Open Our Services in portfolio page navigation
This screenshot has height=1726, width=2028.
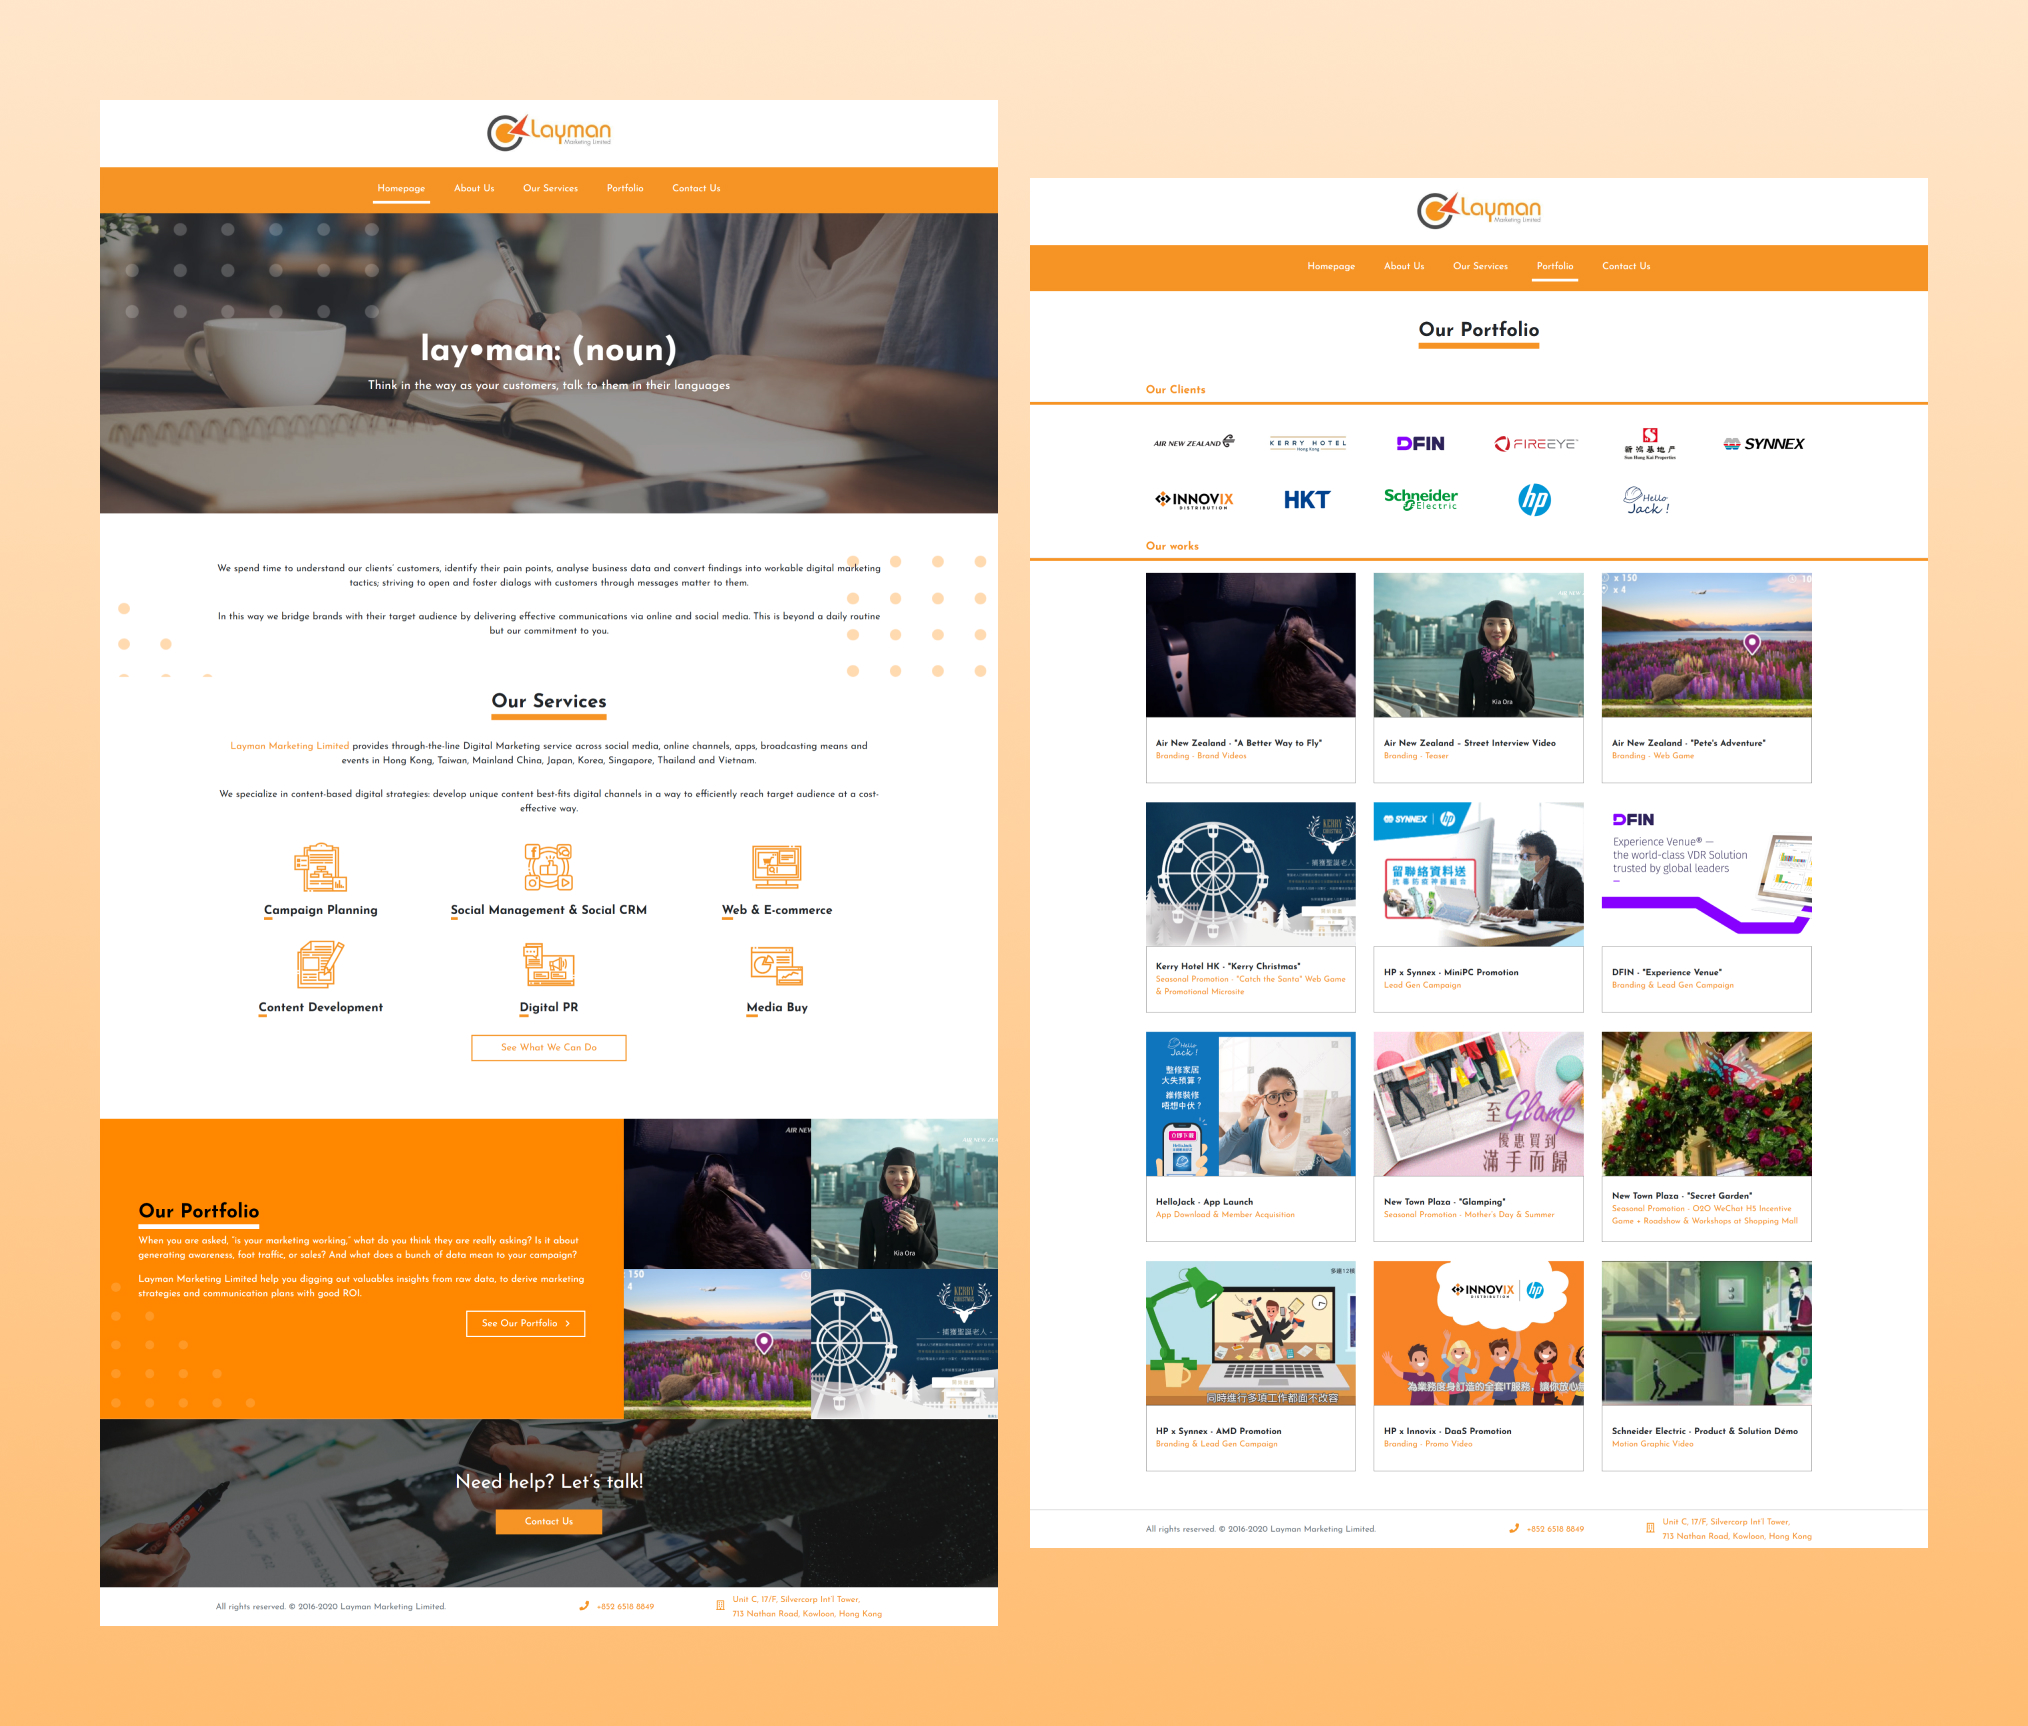click(x=1480, y=266)
